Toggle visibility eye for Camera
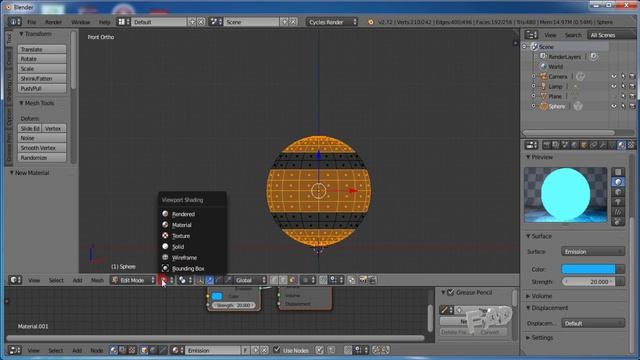 (614, 76)
